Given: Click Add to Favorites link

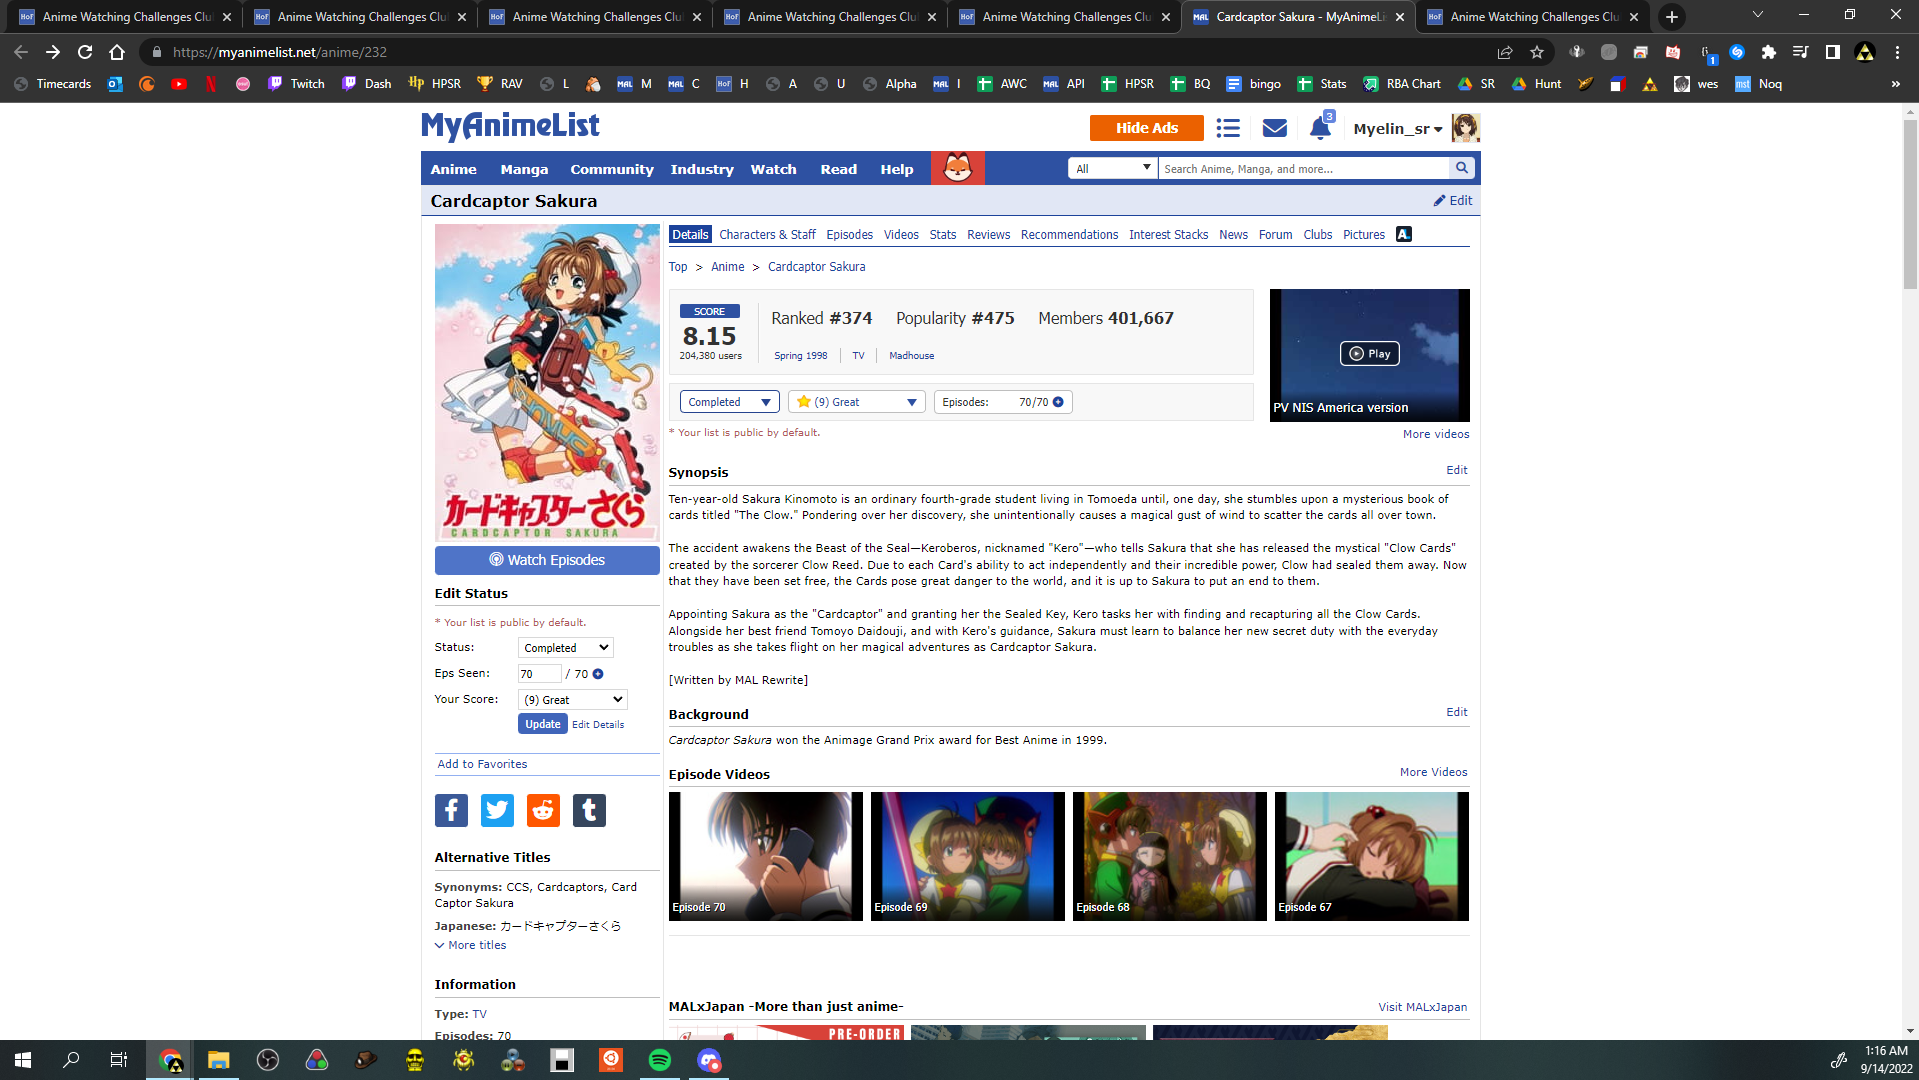Looking at the screenshot, I should click(482, 764).
